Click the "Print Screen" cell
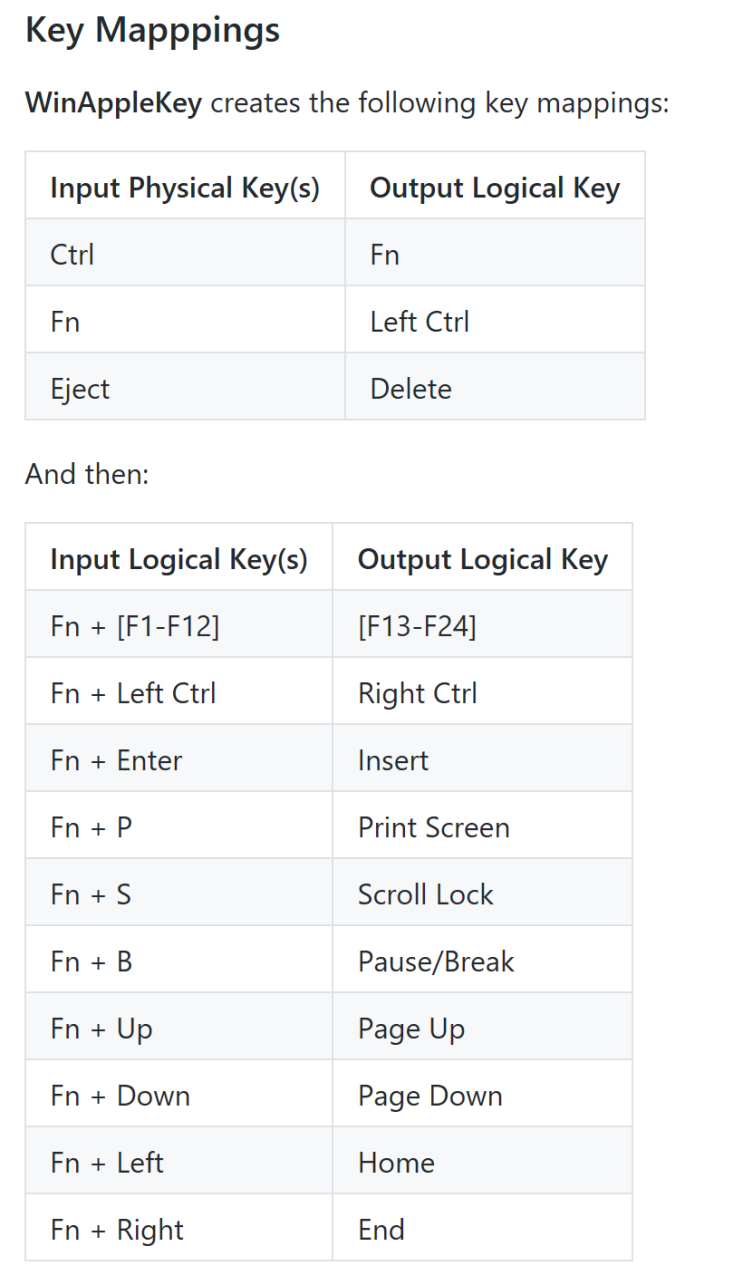 [x=433, y=828]
